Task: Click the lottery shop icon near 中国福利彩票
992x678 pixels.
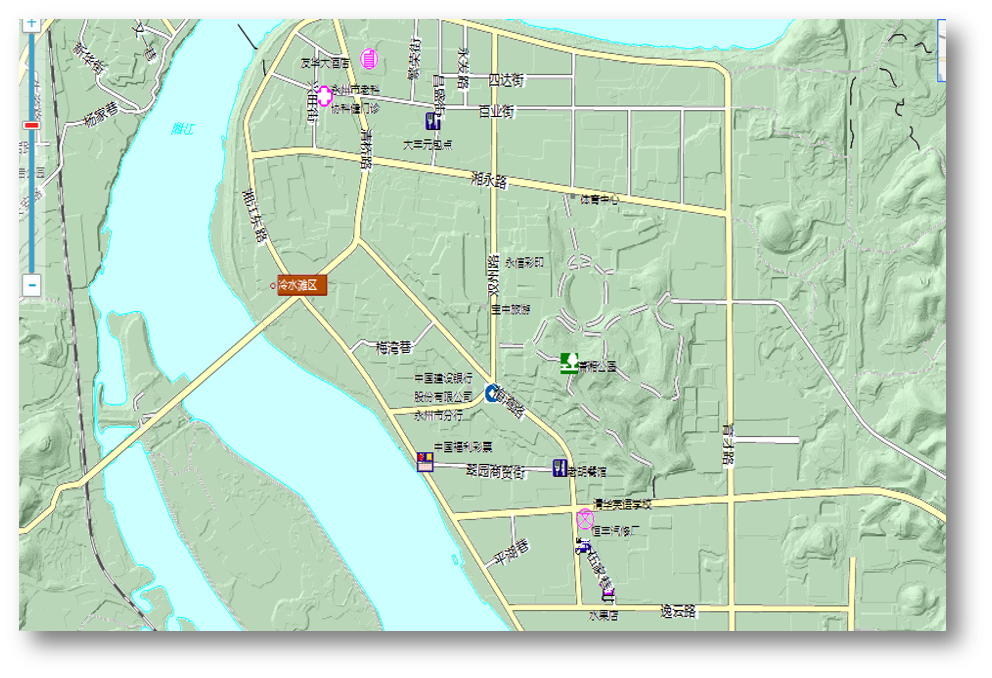Action: [425, 462]
